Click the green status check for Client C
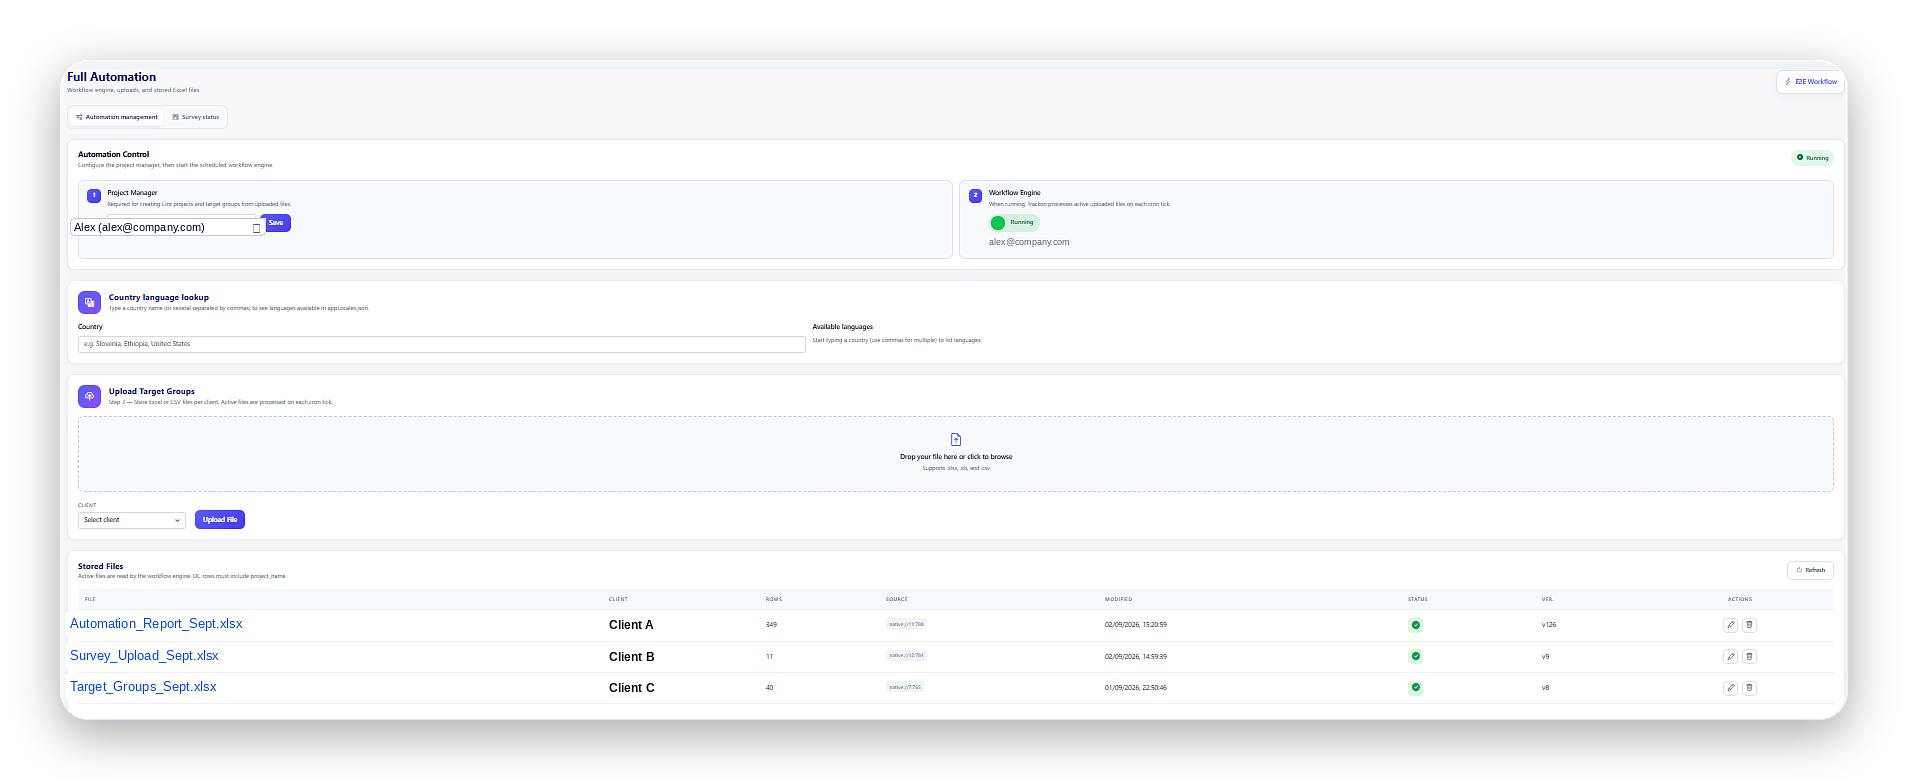This screenshot has height=779, width=1907. point(1415,688)
